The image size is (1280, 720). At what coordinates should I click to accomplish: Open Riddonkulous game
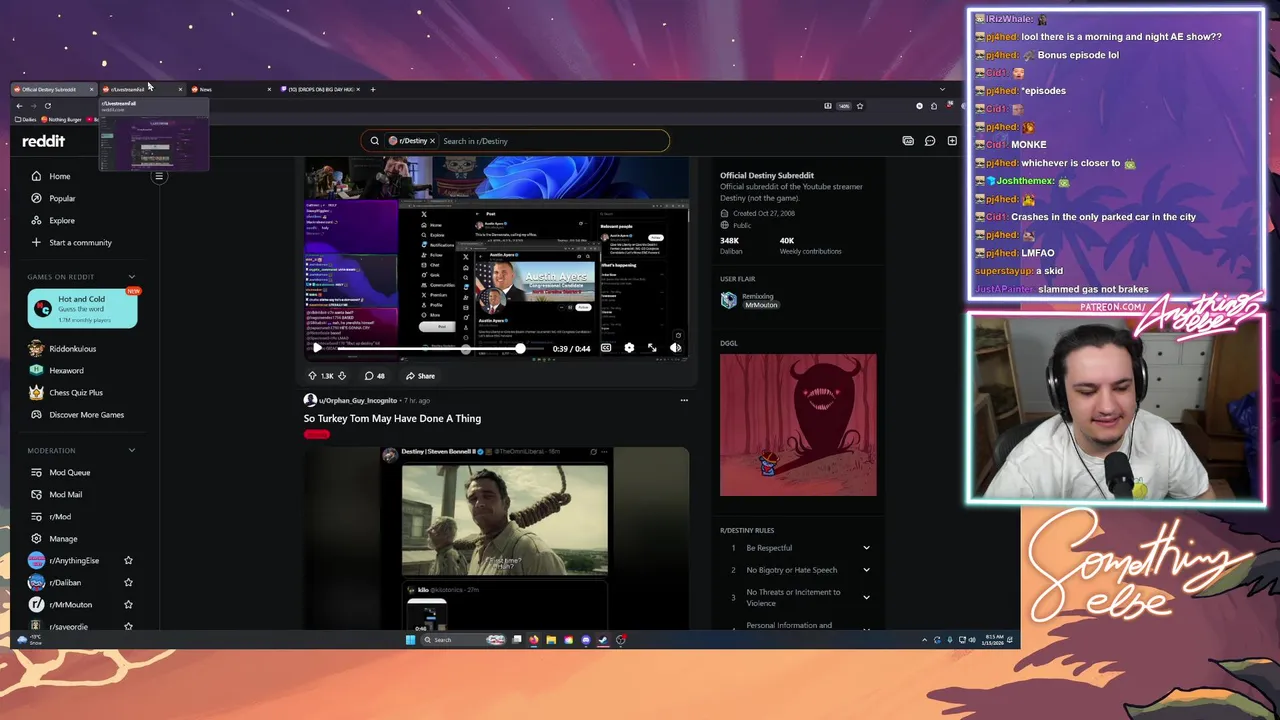72,349
